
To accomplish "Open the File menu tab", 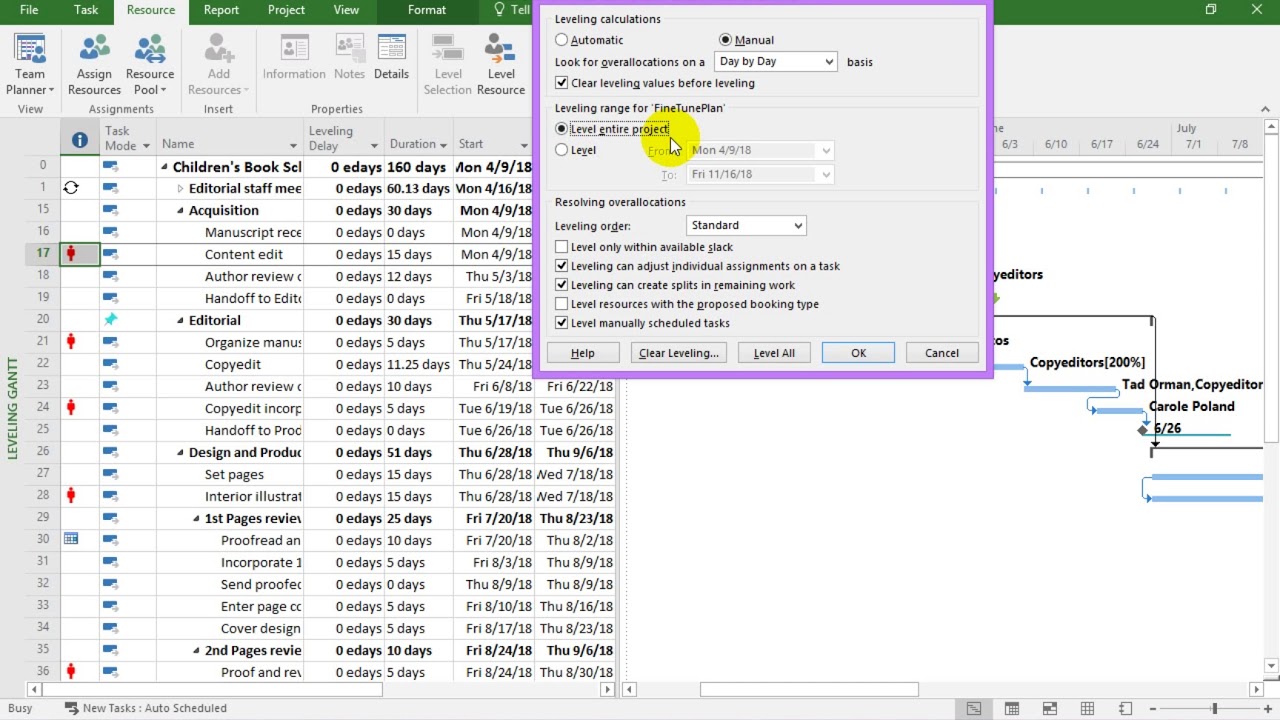I will tap(29, 10).
